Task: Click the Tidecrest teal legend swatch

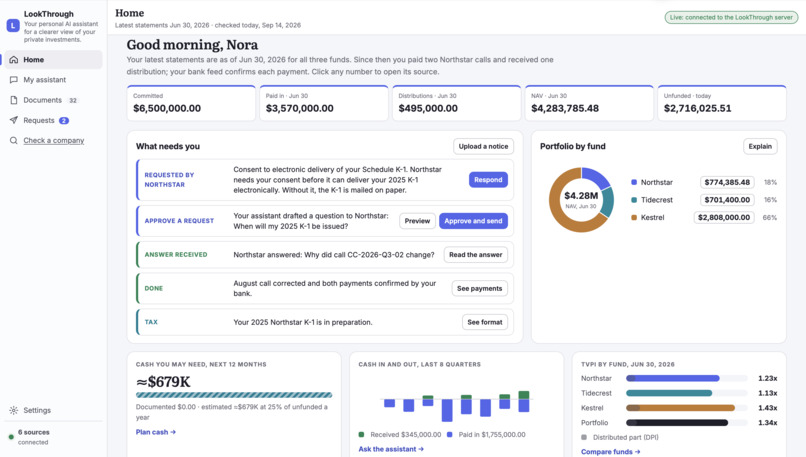Action: click(x=634, y=200)
